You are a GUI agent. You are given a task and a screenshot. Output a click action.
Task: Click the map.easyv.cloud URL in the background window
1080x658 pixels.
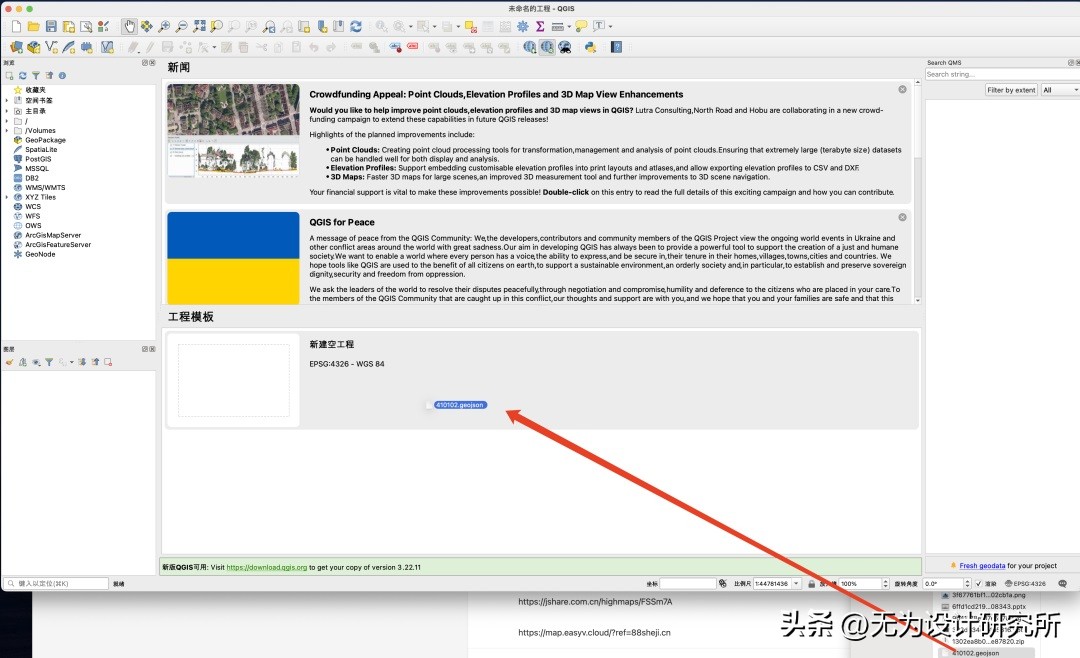(x=594, y=633)
